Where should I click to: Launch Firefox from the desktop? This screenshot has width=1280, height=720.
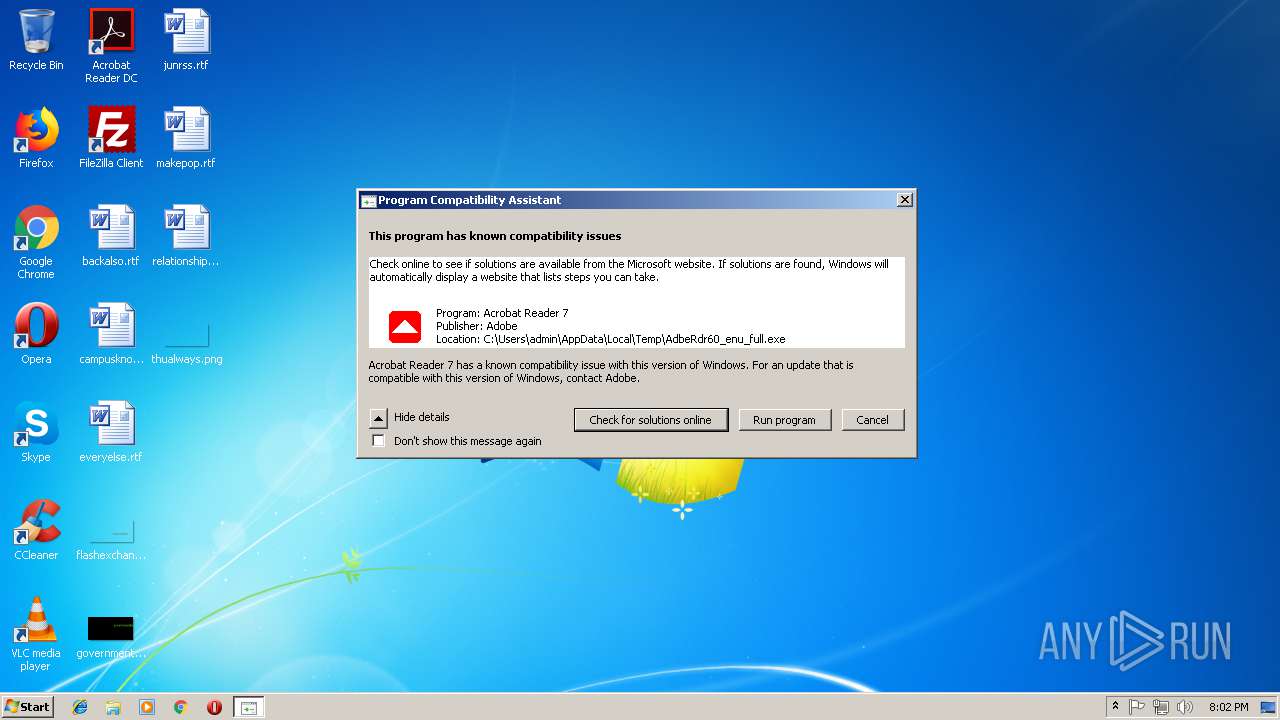coord(36,138)
